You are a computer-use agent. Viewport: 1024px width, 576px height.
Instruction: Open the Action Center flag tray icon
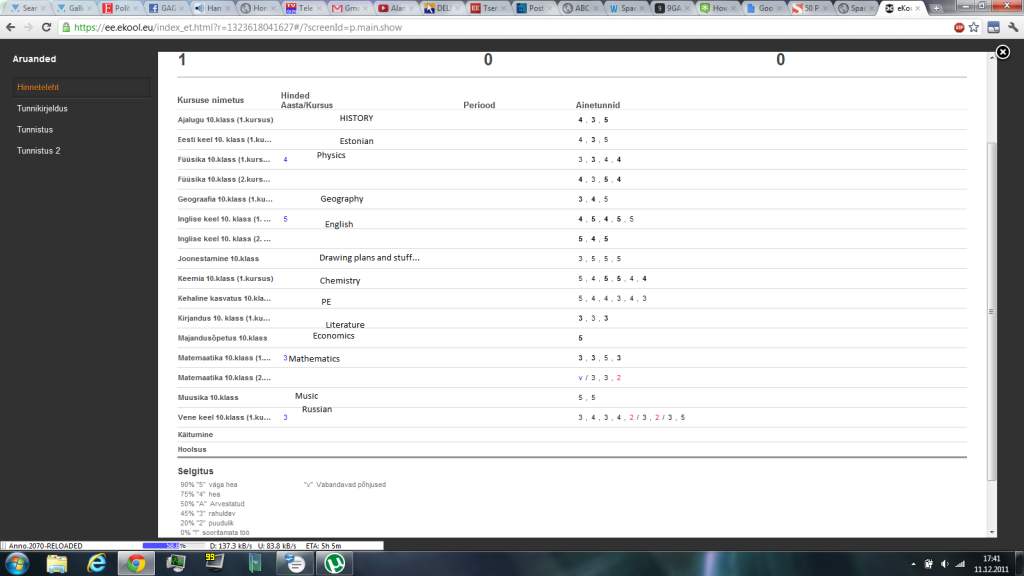point(928,564)
